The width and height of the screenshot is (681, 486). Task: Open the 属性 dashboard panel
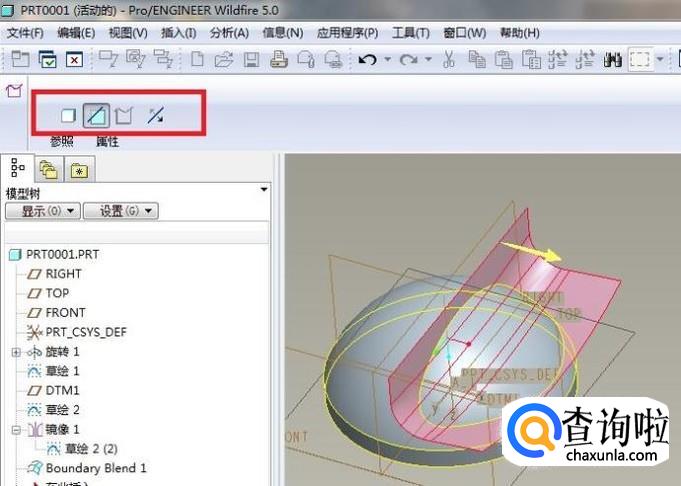107,141
